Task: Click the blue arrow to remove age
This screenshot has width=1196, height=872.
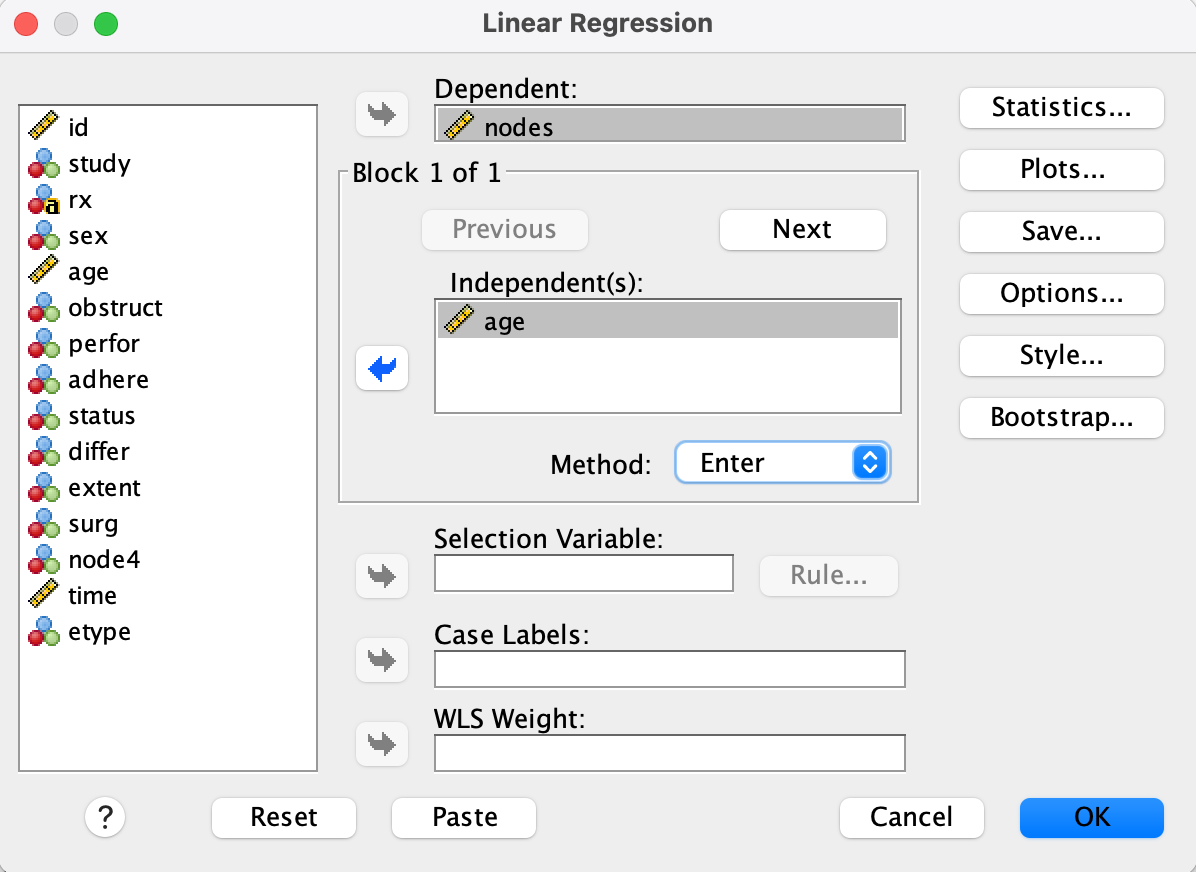Action: tap(382, 370)
